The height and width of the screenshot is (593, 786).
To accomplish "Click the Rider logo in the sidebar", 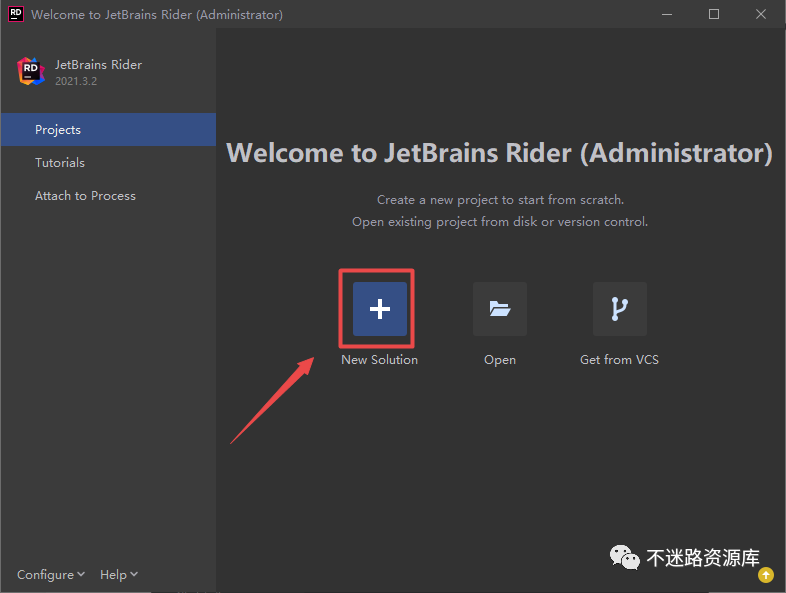I will (x=31, y=71).
